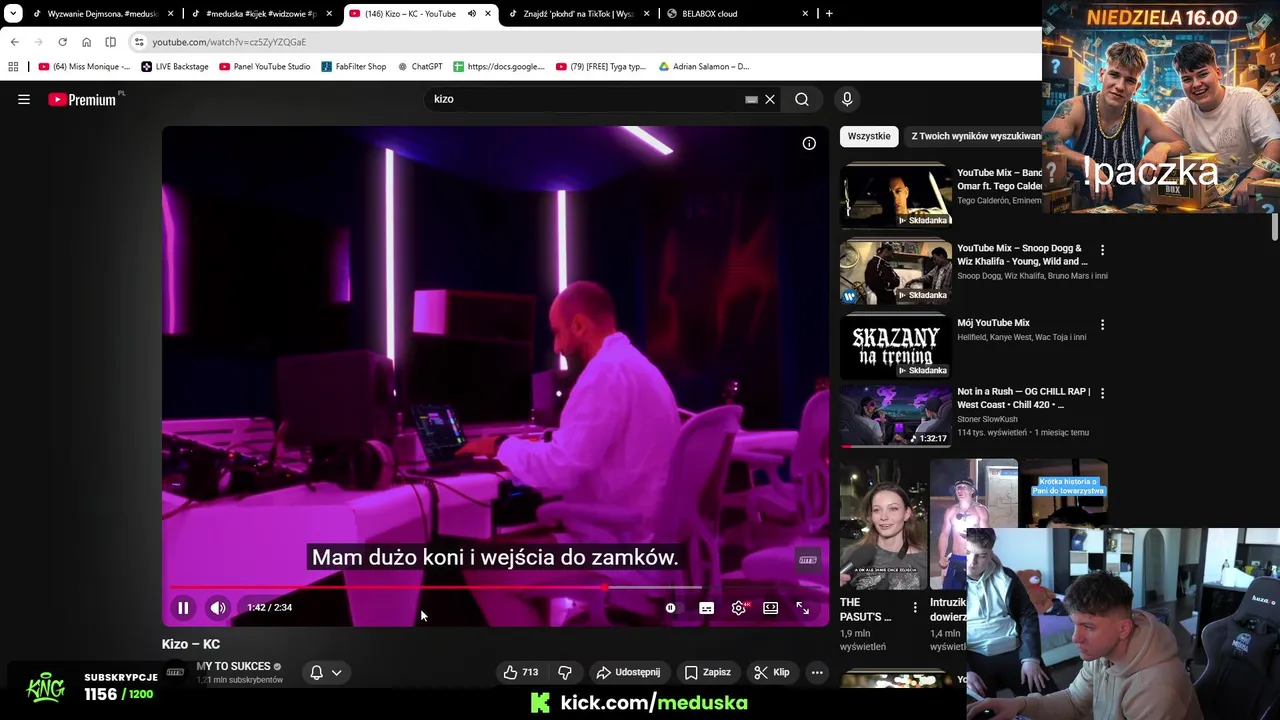The height and width of the screenshot is (720, 1280).
Task: Clear the search text with X
Action: pyautogui.click(x=770, y=99)
